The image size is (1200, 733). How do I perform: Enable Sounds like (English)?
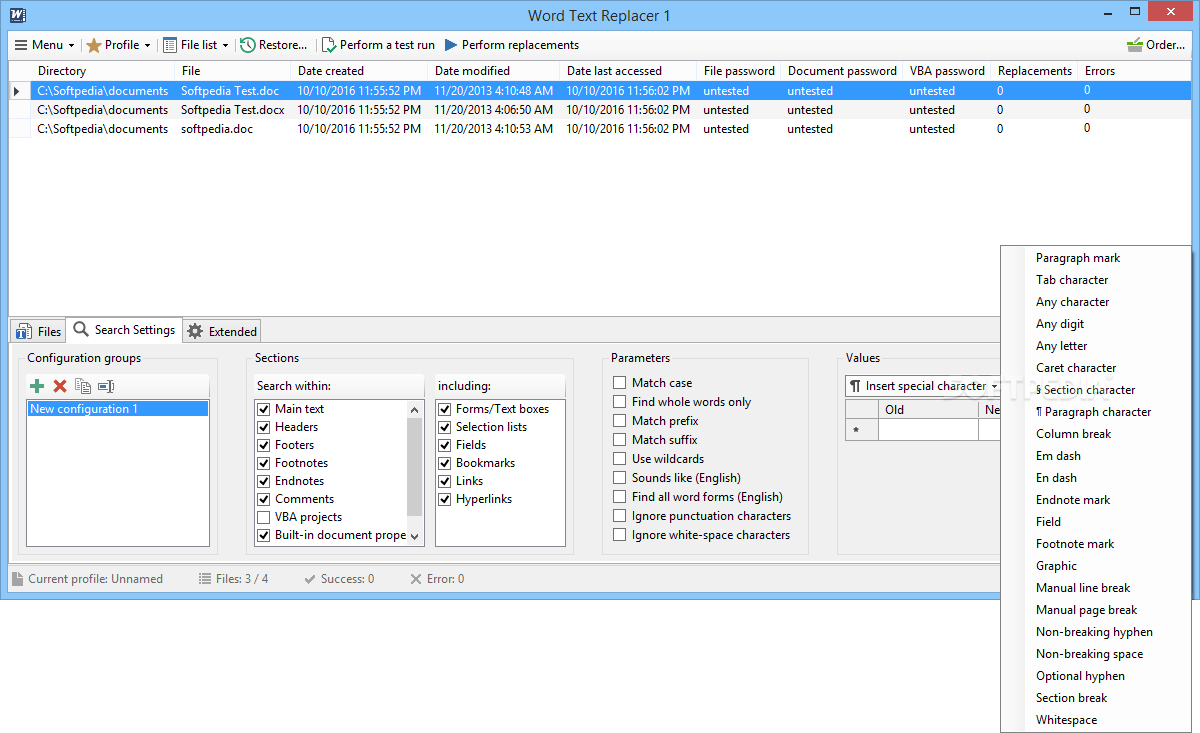click(x=620, y=478)
